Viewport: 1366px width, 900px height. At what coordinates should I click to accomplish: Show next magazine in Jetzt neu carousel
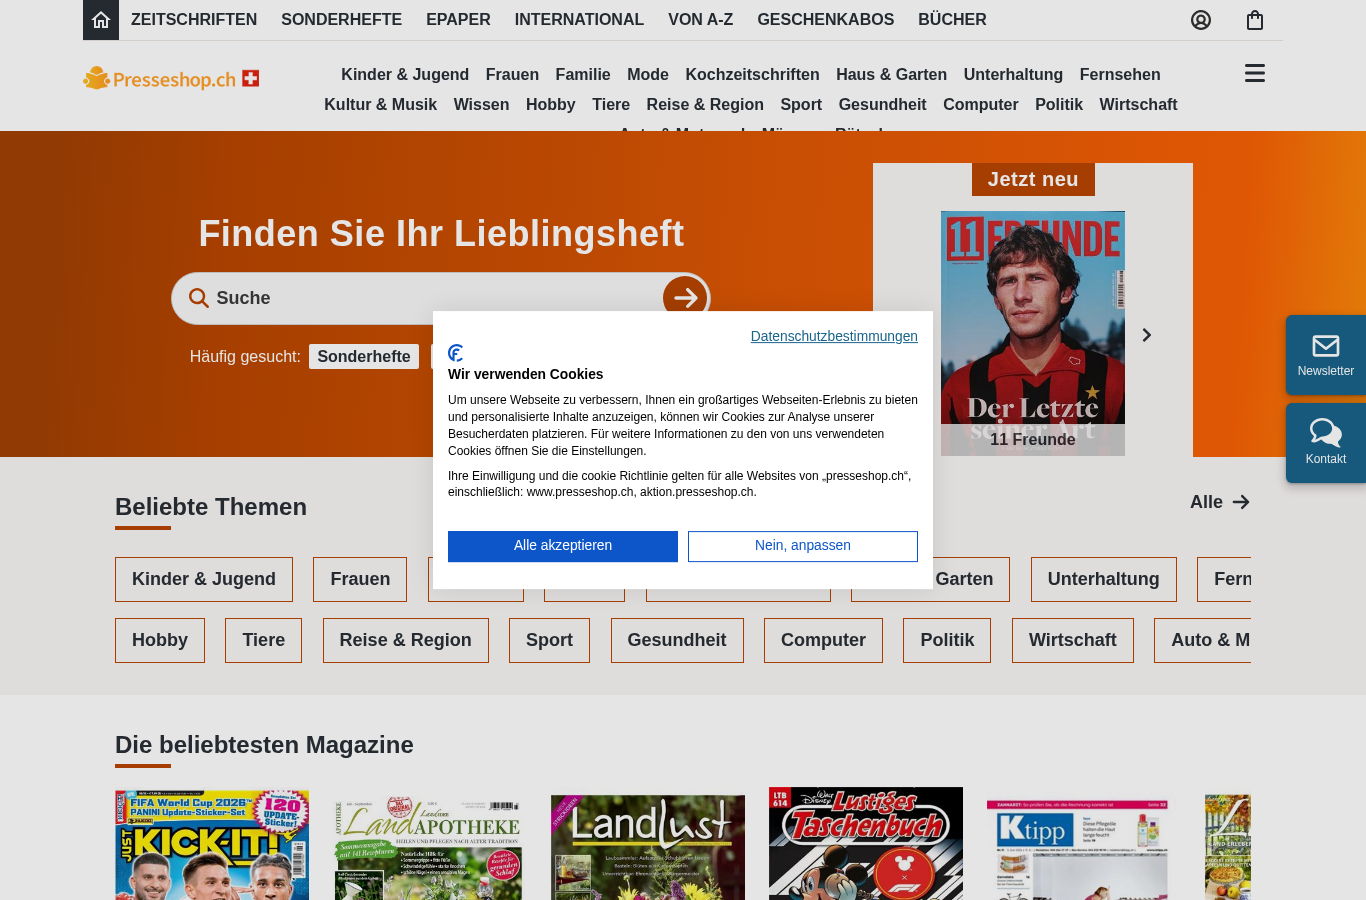coord(1147,335)
